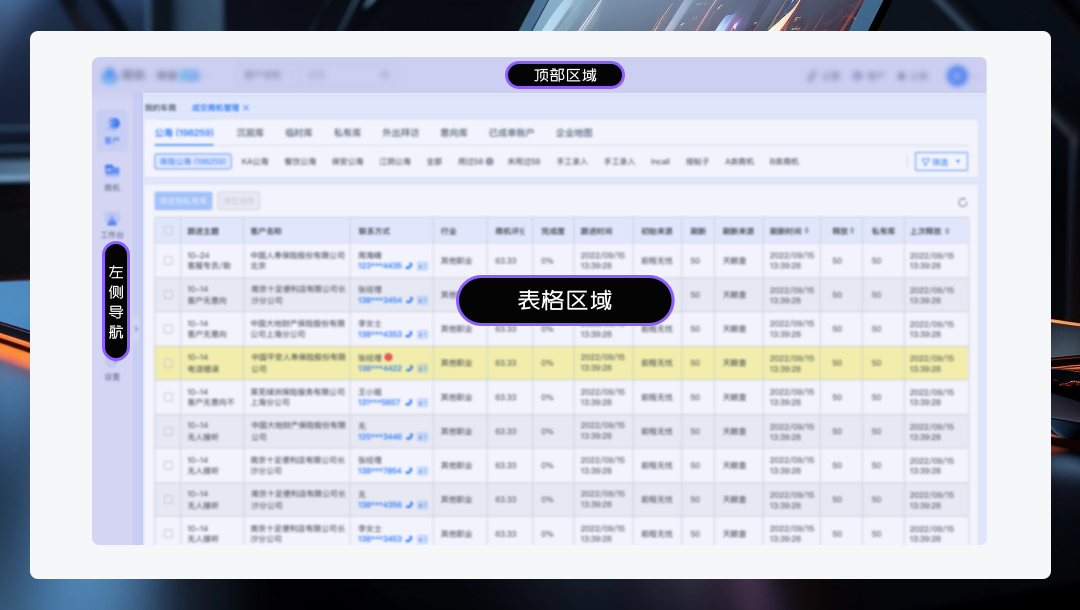Expand the collapsed sidebar arrow handle
The width and height of the screenshot is (1080, 610).
[x=137, y=328]
